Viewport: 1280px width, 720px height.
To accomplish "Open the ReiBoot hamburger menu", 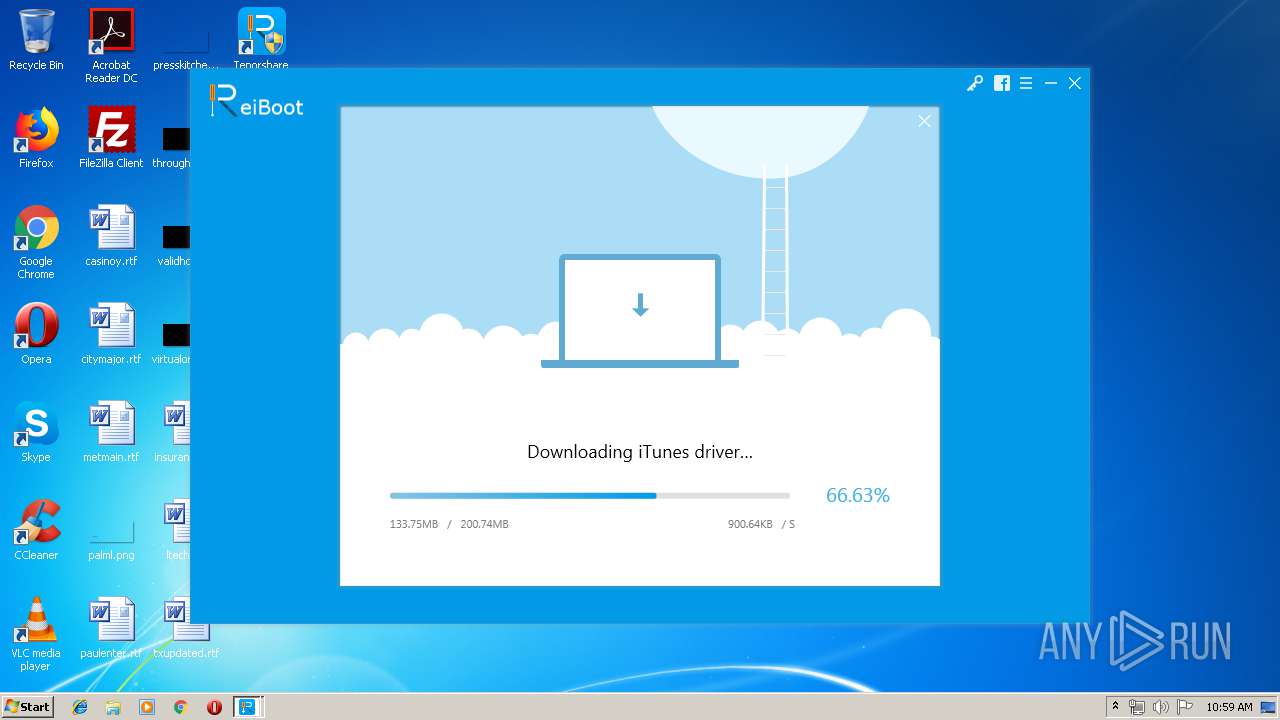I will point(1026,84).
